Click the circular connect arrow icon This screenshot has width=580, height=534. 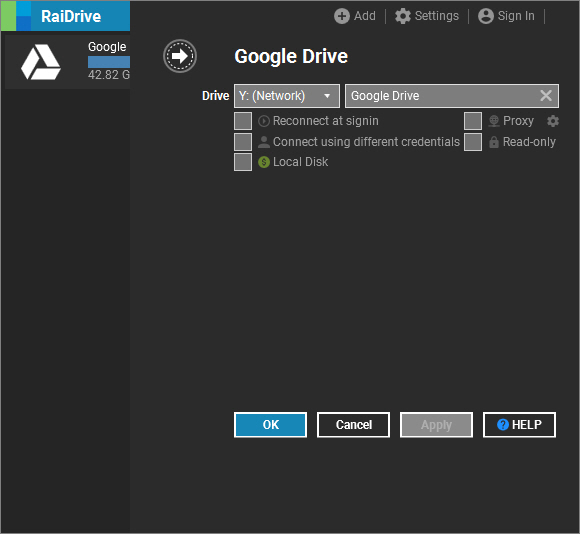click(x=180, y=56)
